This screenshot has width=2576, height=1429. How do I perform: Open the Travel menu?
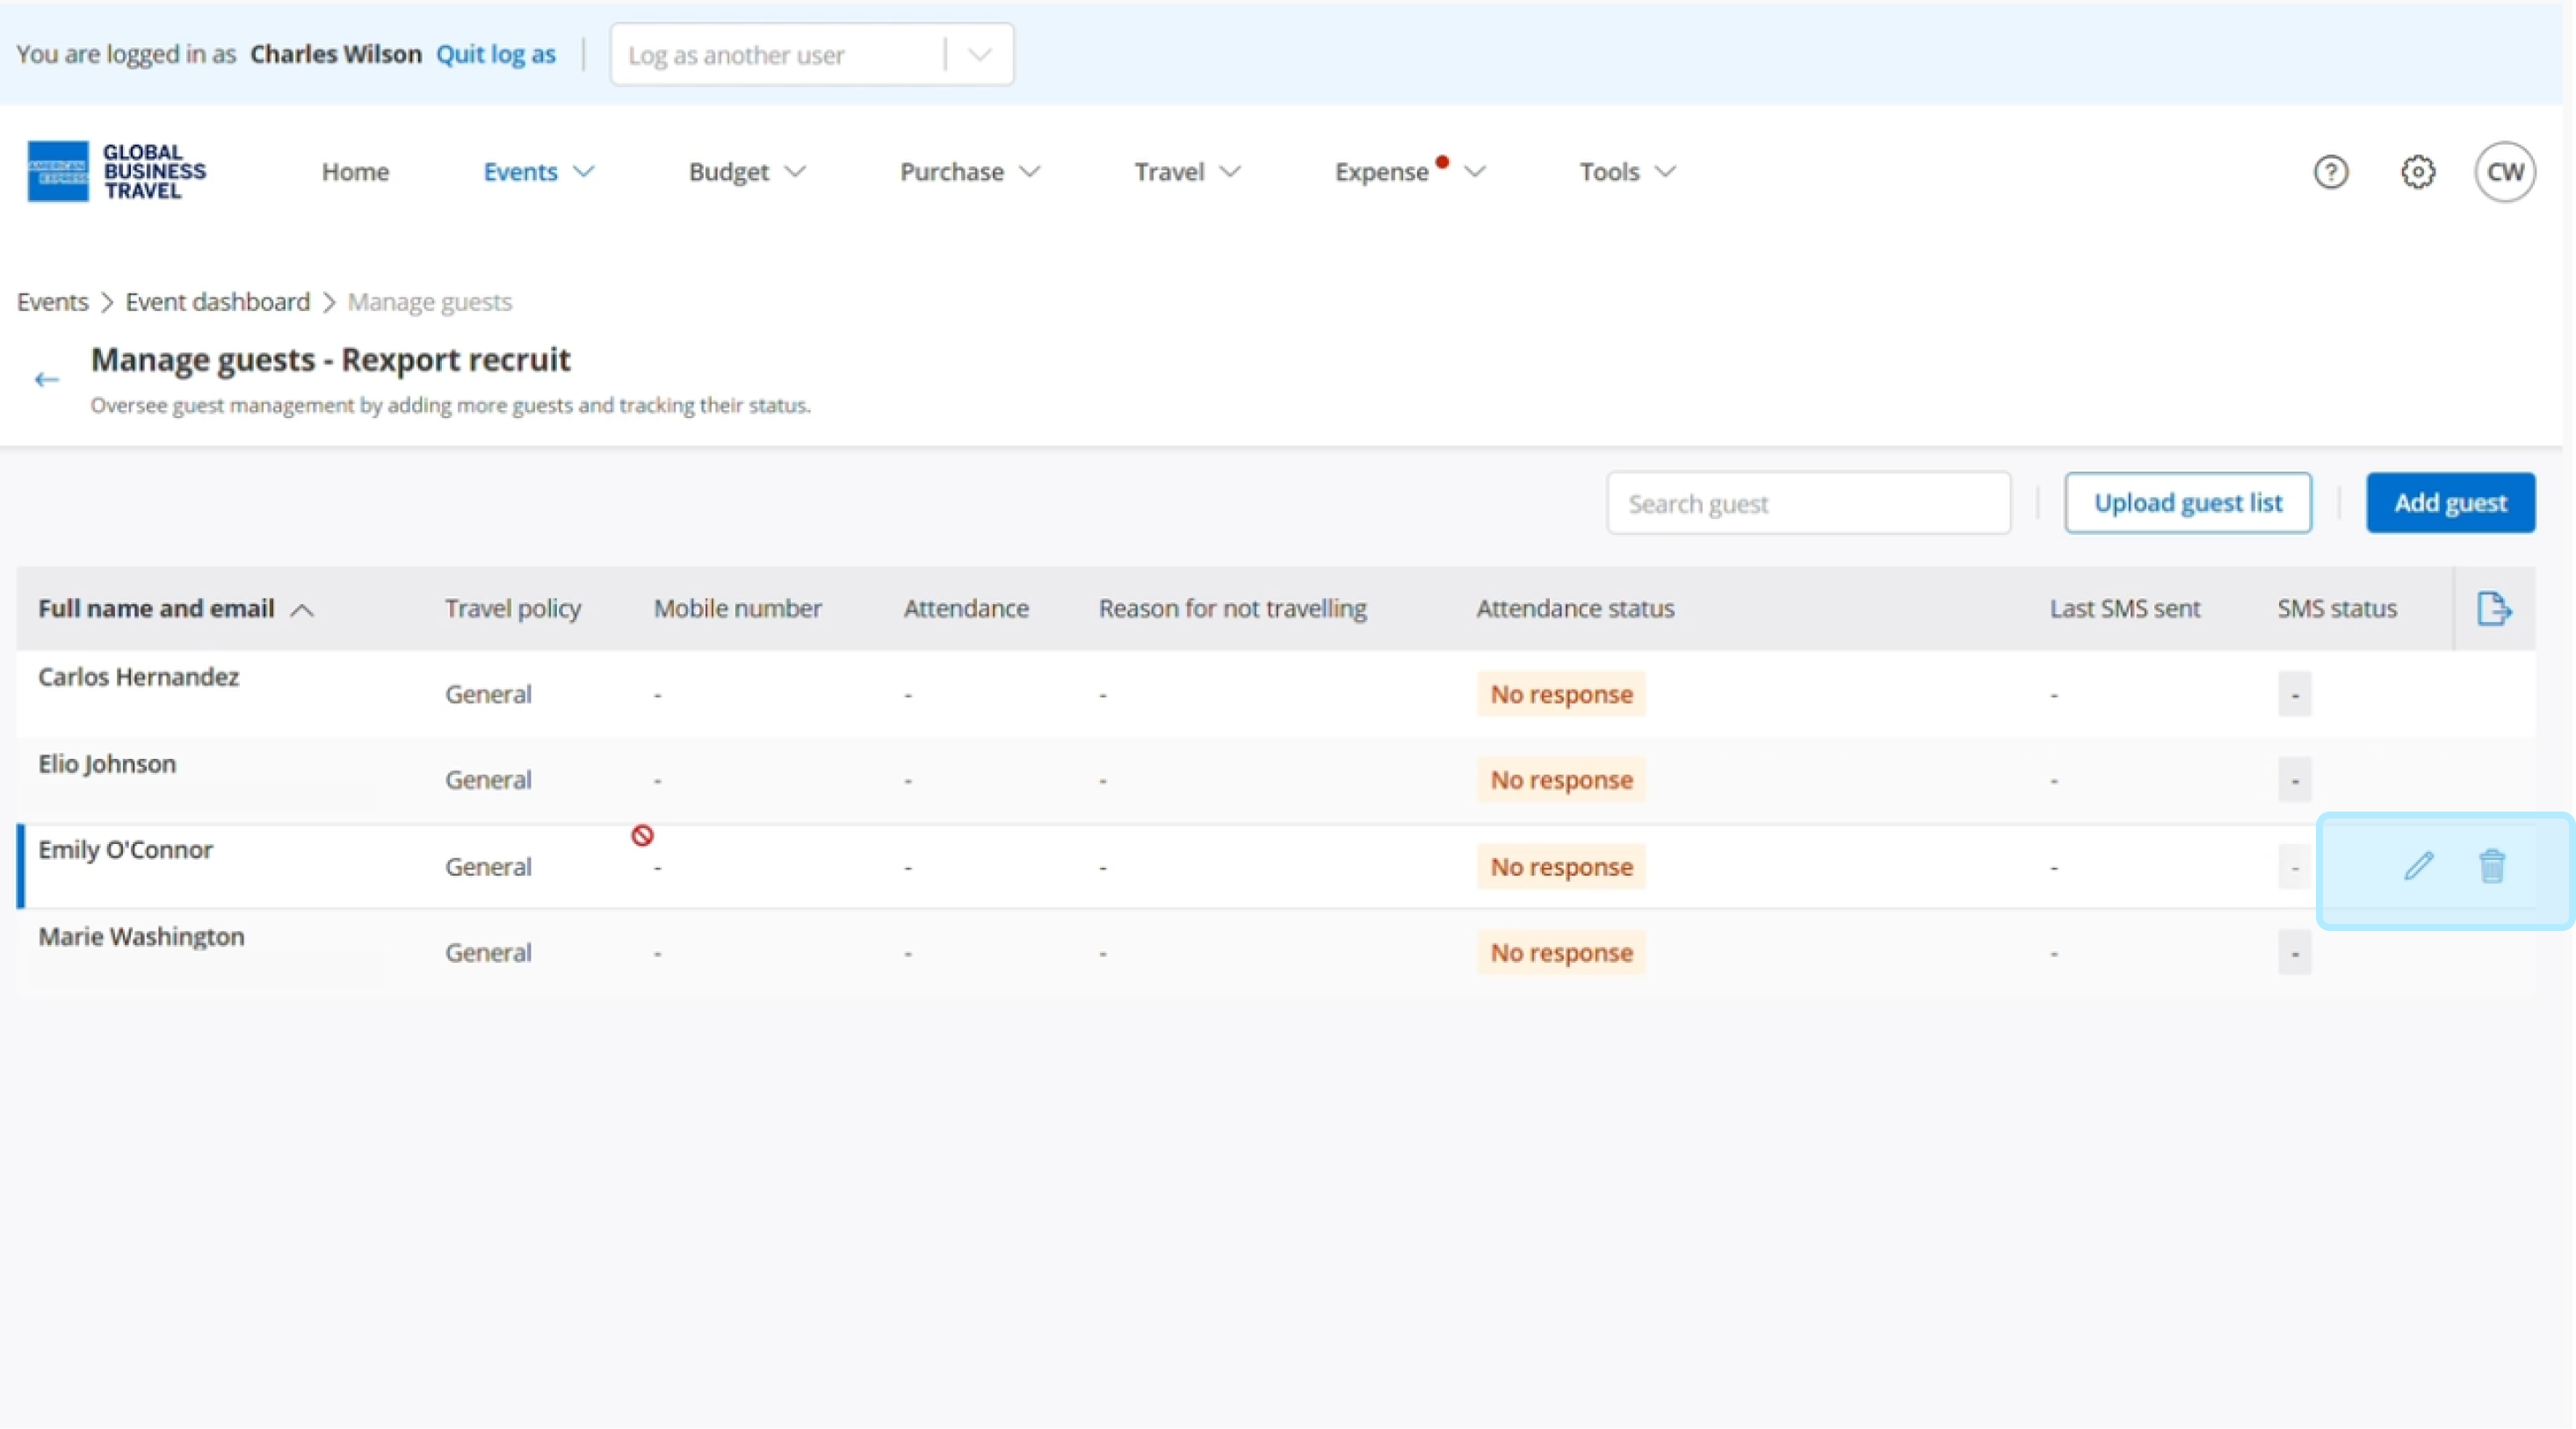click(x=1186, y=172)
